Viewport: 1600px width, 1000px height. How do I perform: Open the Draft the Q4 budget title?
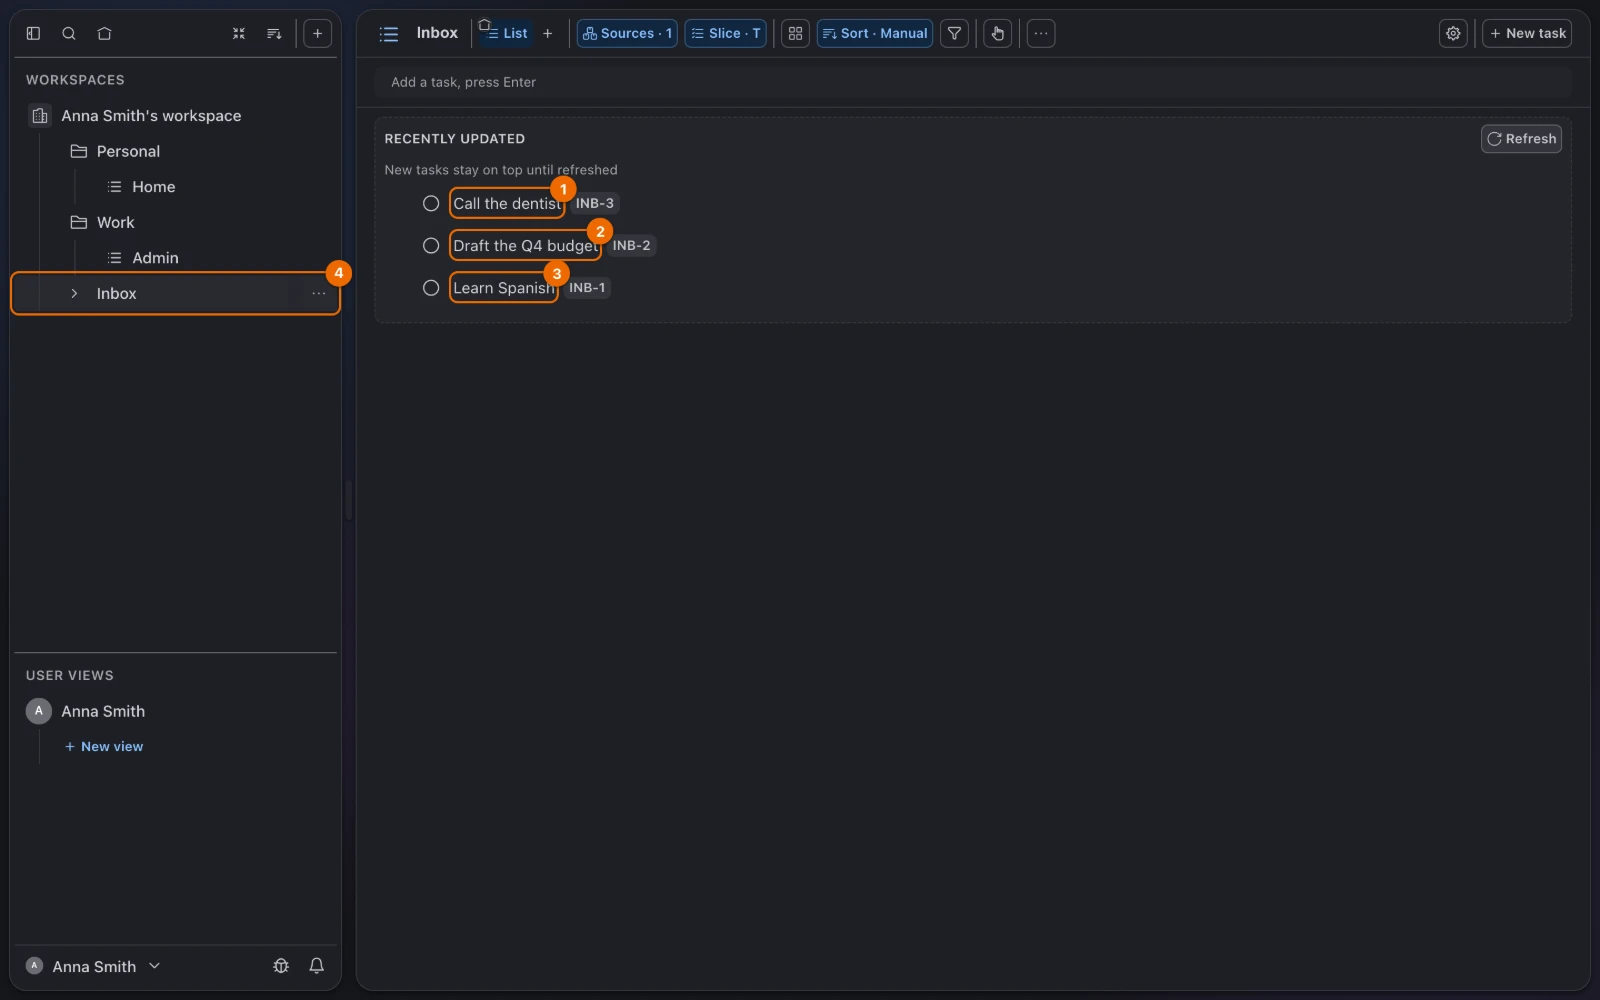(525, 245)
